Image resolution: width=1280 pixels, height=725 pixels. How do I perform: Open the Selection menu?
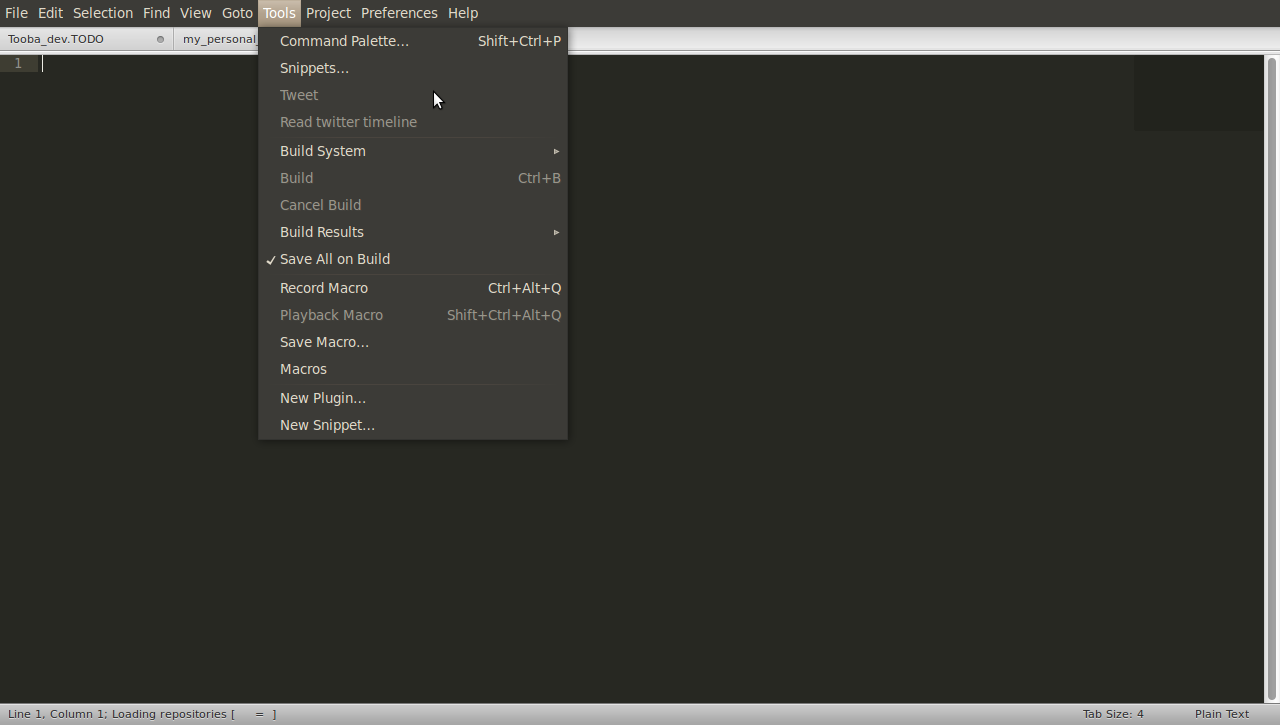tap(103, 13)
